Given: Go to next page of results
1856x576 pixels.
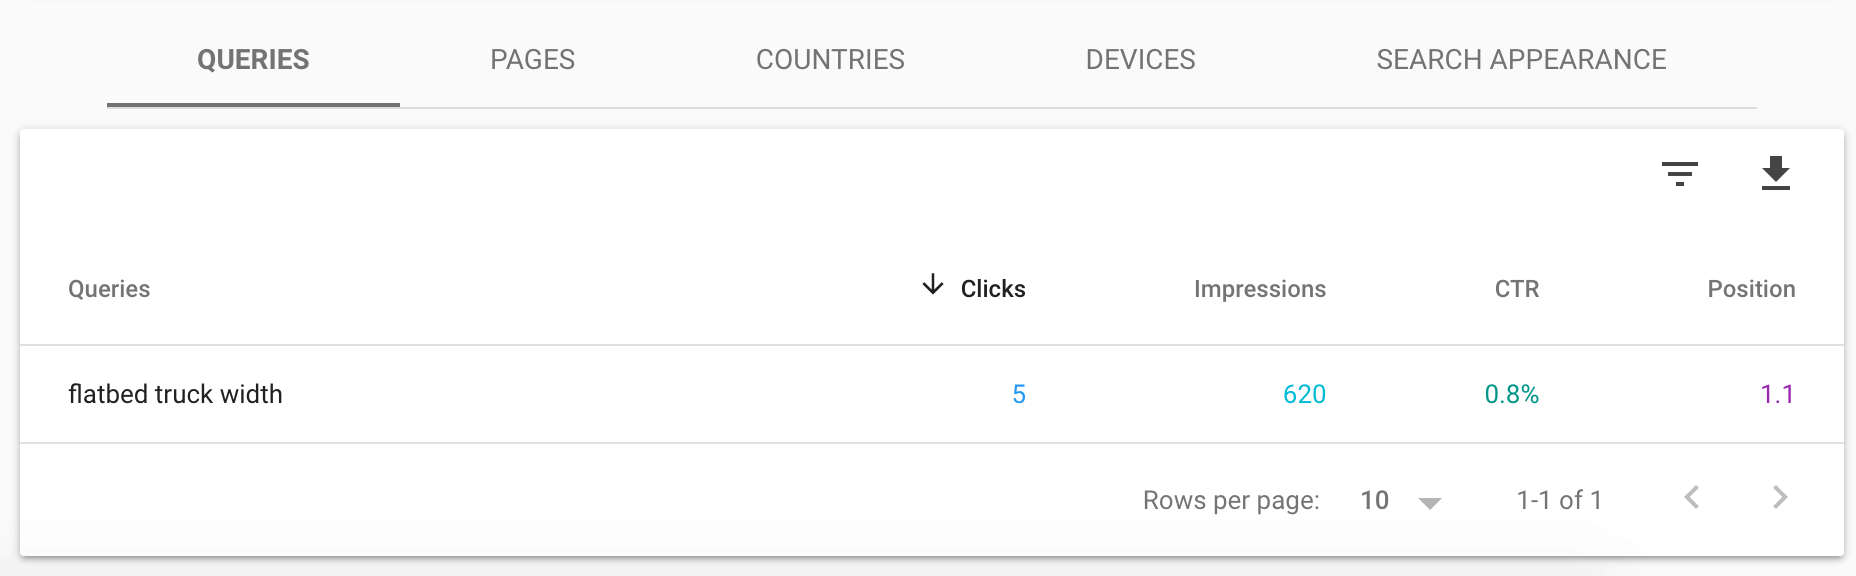Looking at the screenshot, I should pos(1779,498).
